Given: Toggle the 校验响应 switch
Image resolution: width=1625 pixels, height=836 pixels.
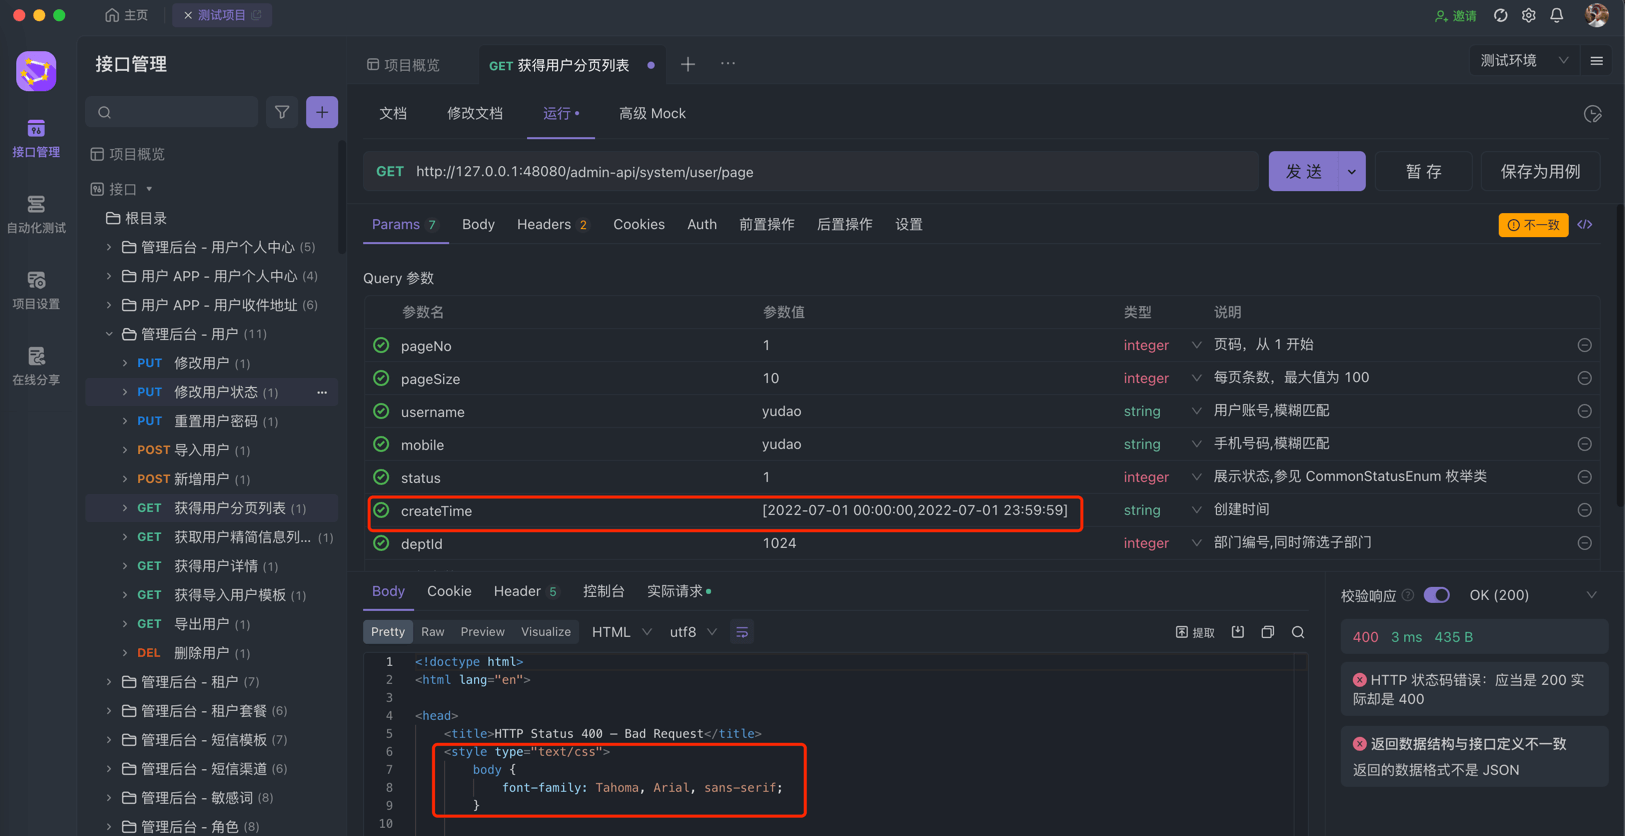Looking at the screenshot, I should [1436, 595].
